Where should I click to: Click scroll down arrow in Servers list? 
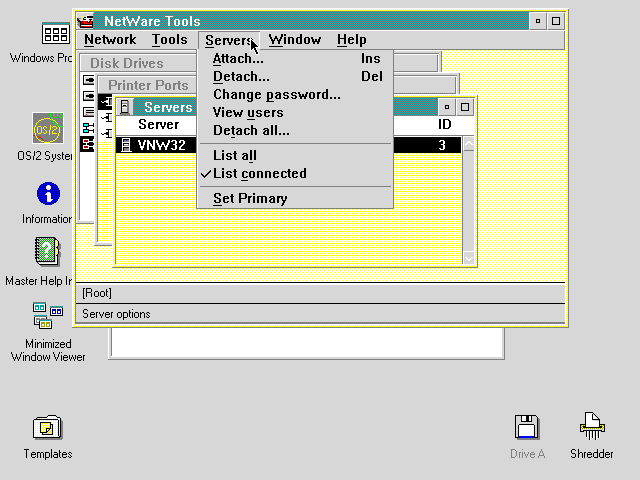click(x=469, y=258)
